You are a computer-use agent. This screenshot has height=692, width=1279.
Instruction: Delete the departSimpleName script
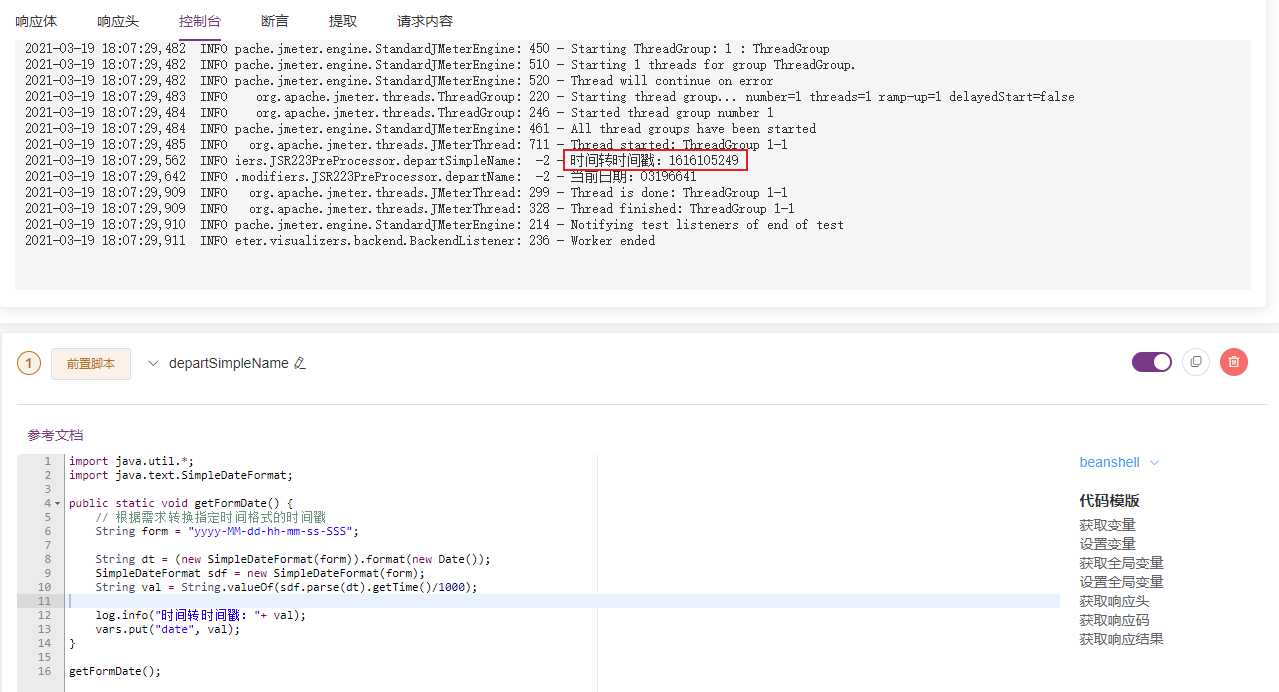pyautogui.click(x=1234, y=362)
